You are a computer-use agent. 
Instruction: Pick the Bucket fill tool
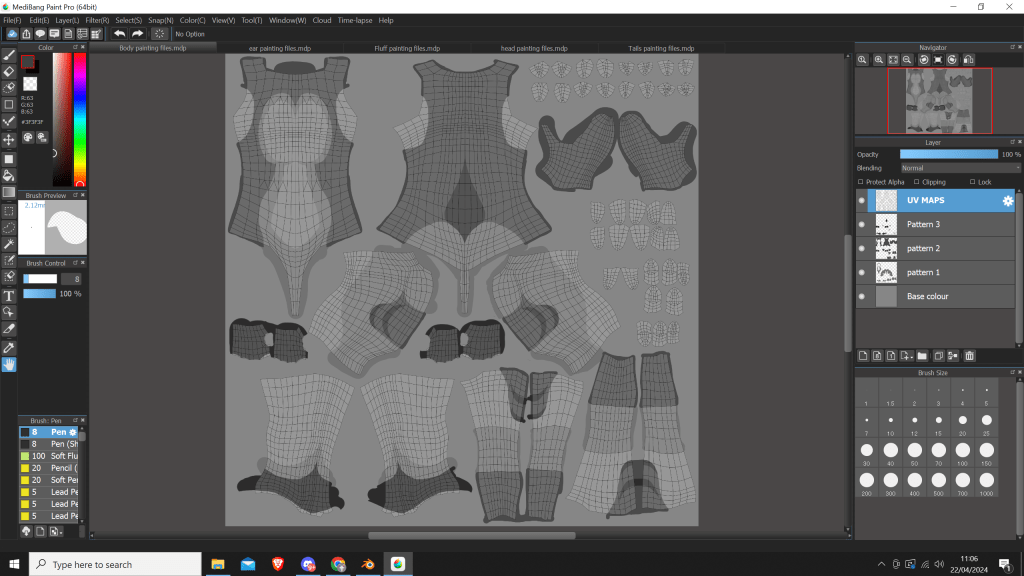9,175
